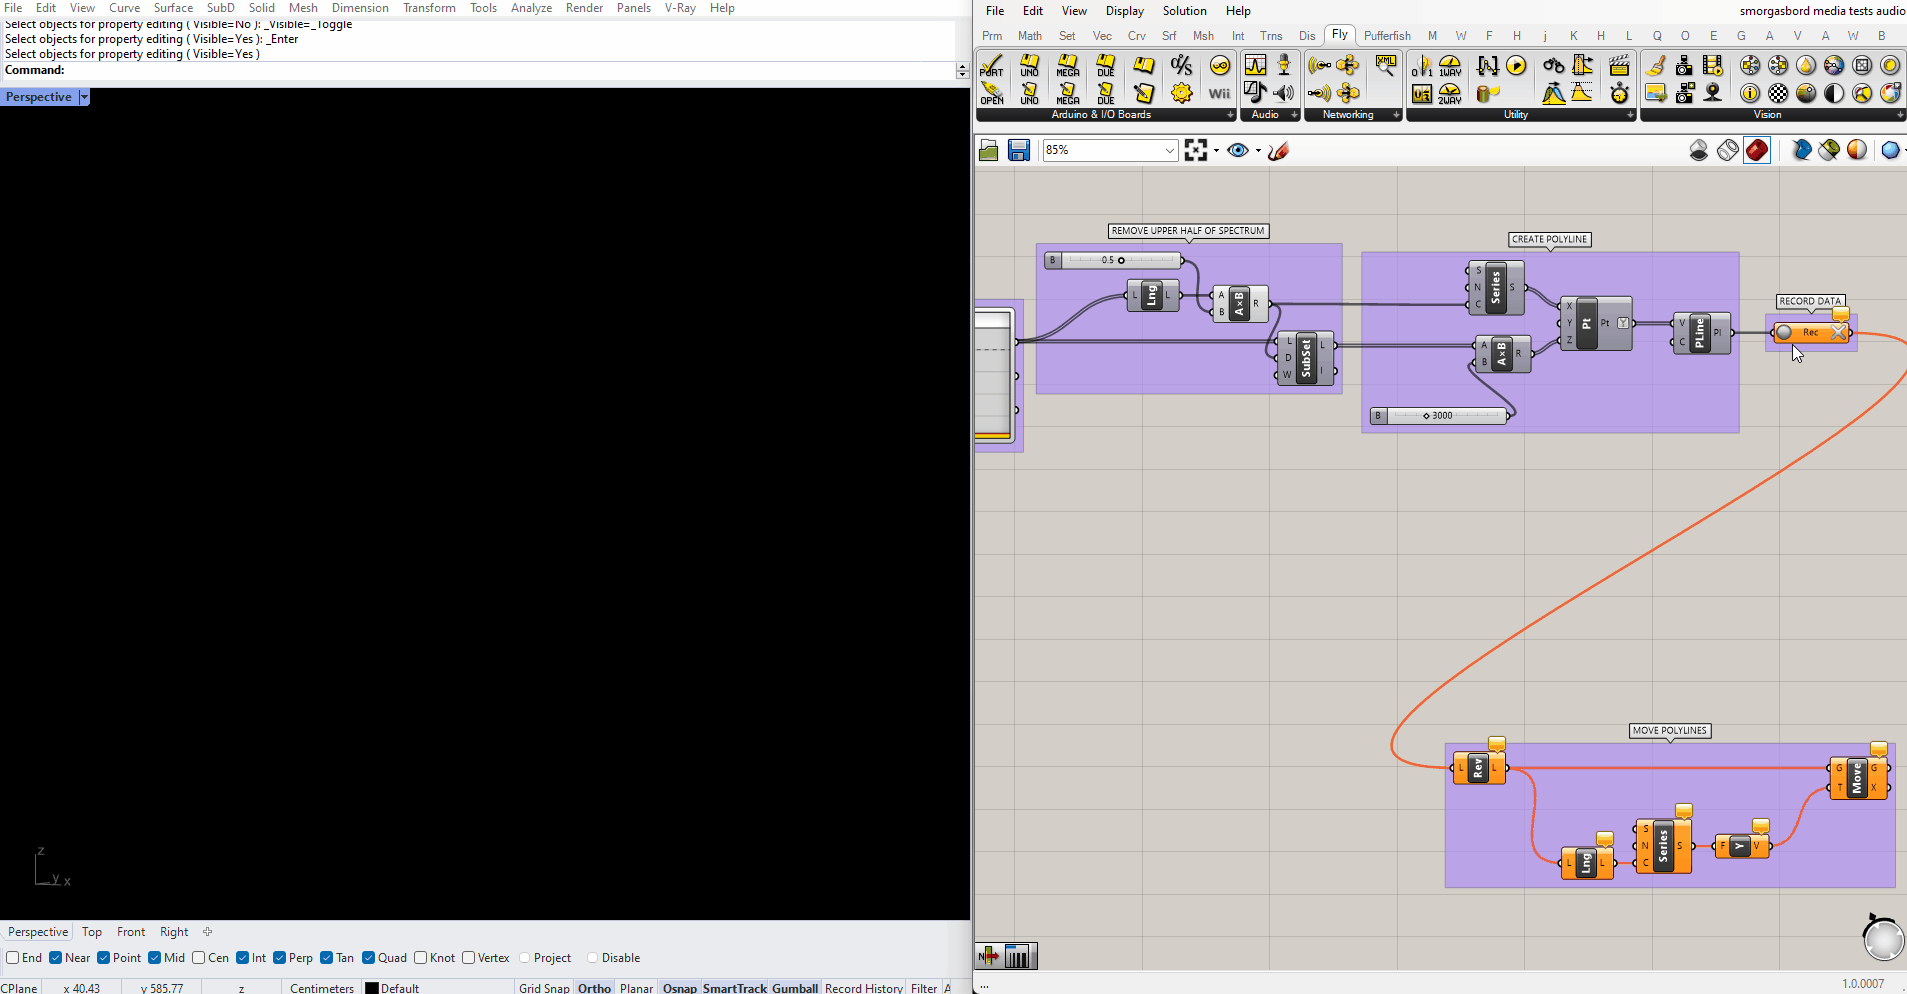Screen dimensions: 1907x994
Task: Click the sketch brush icon in canvas toolbar
Action: click(1278, 150)
